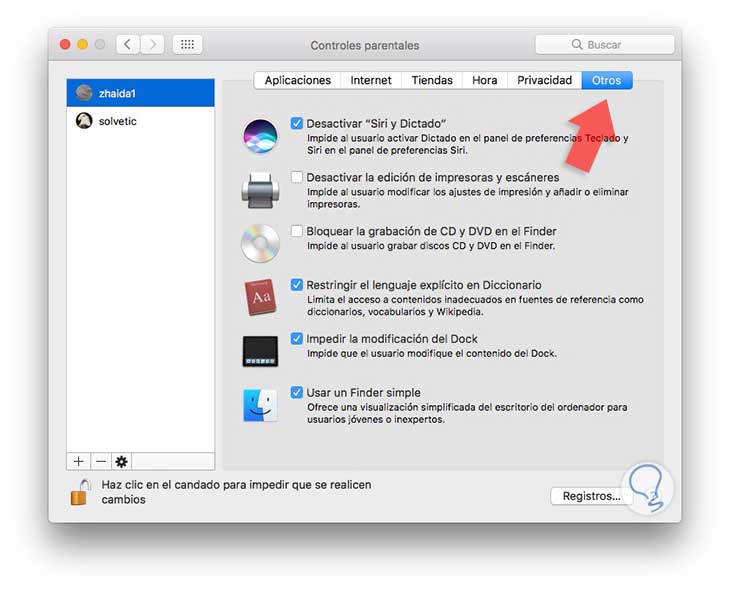This screenshot has height=592, width=730.
Task: Click the search magnifier icon
Action: pyautogui.click(x=577, y=44)
